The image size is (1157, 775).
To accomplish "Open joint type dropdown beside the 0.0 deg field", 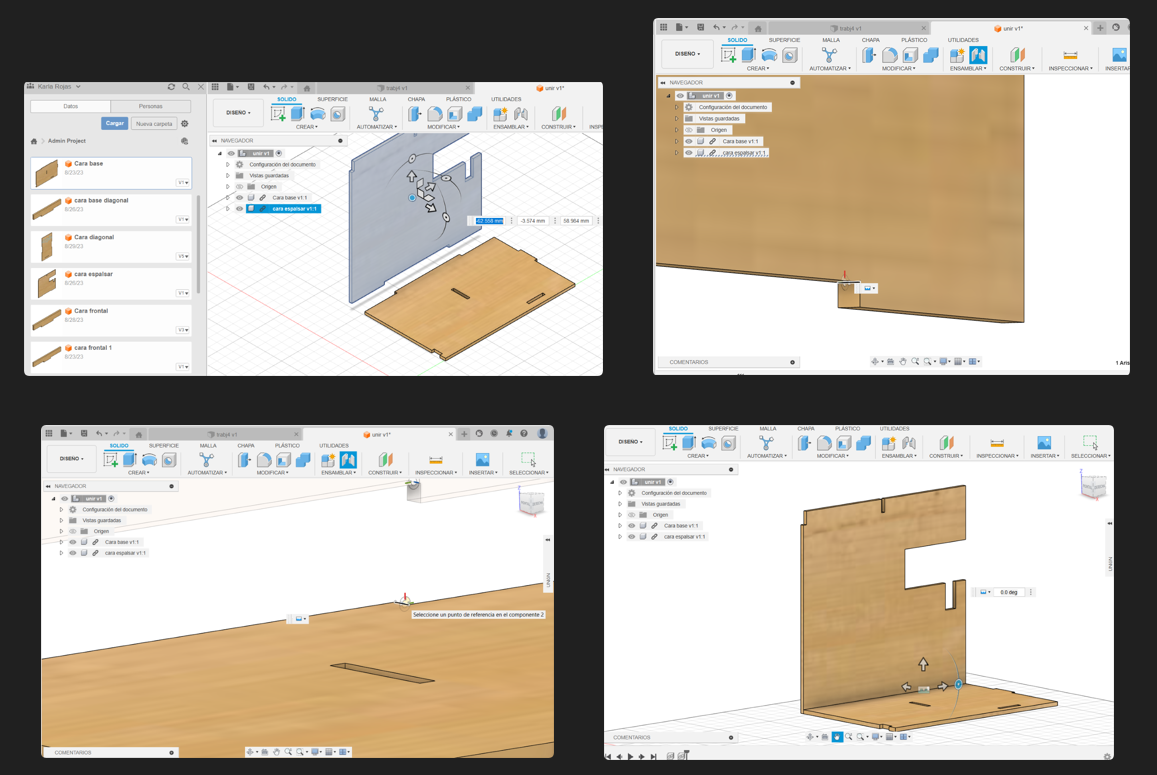I will tap(985, 592).
